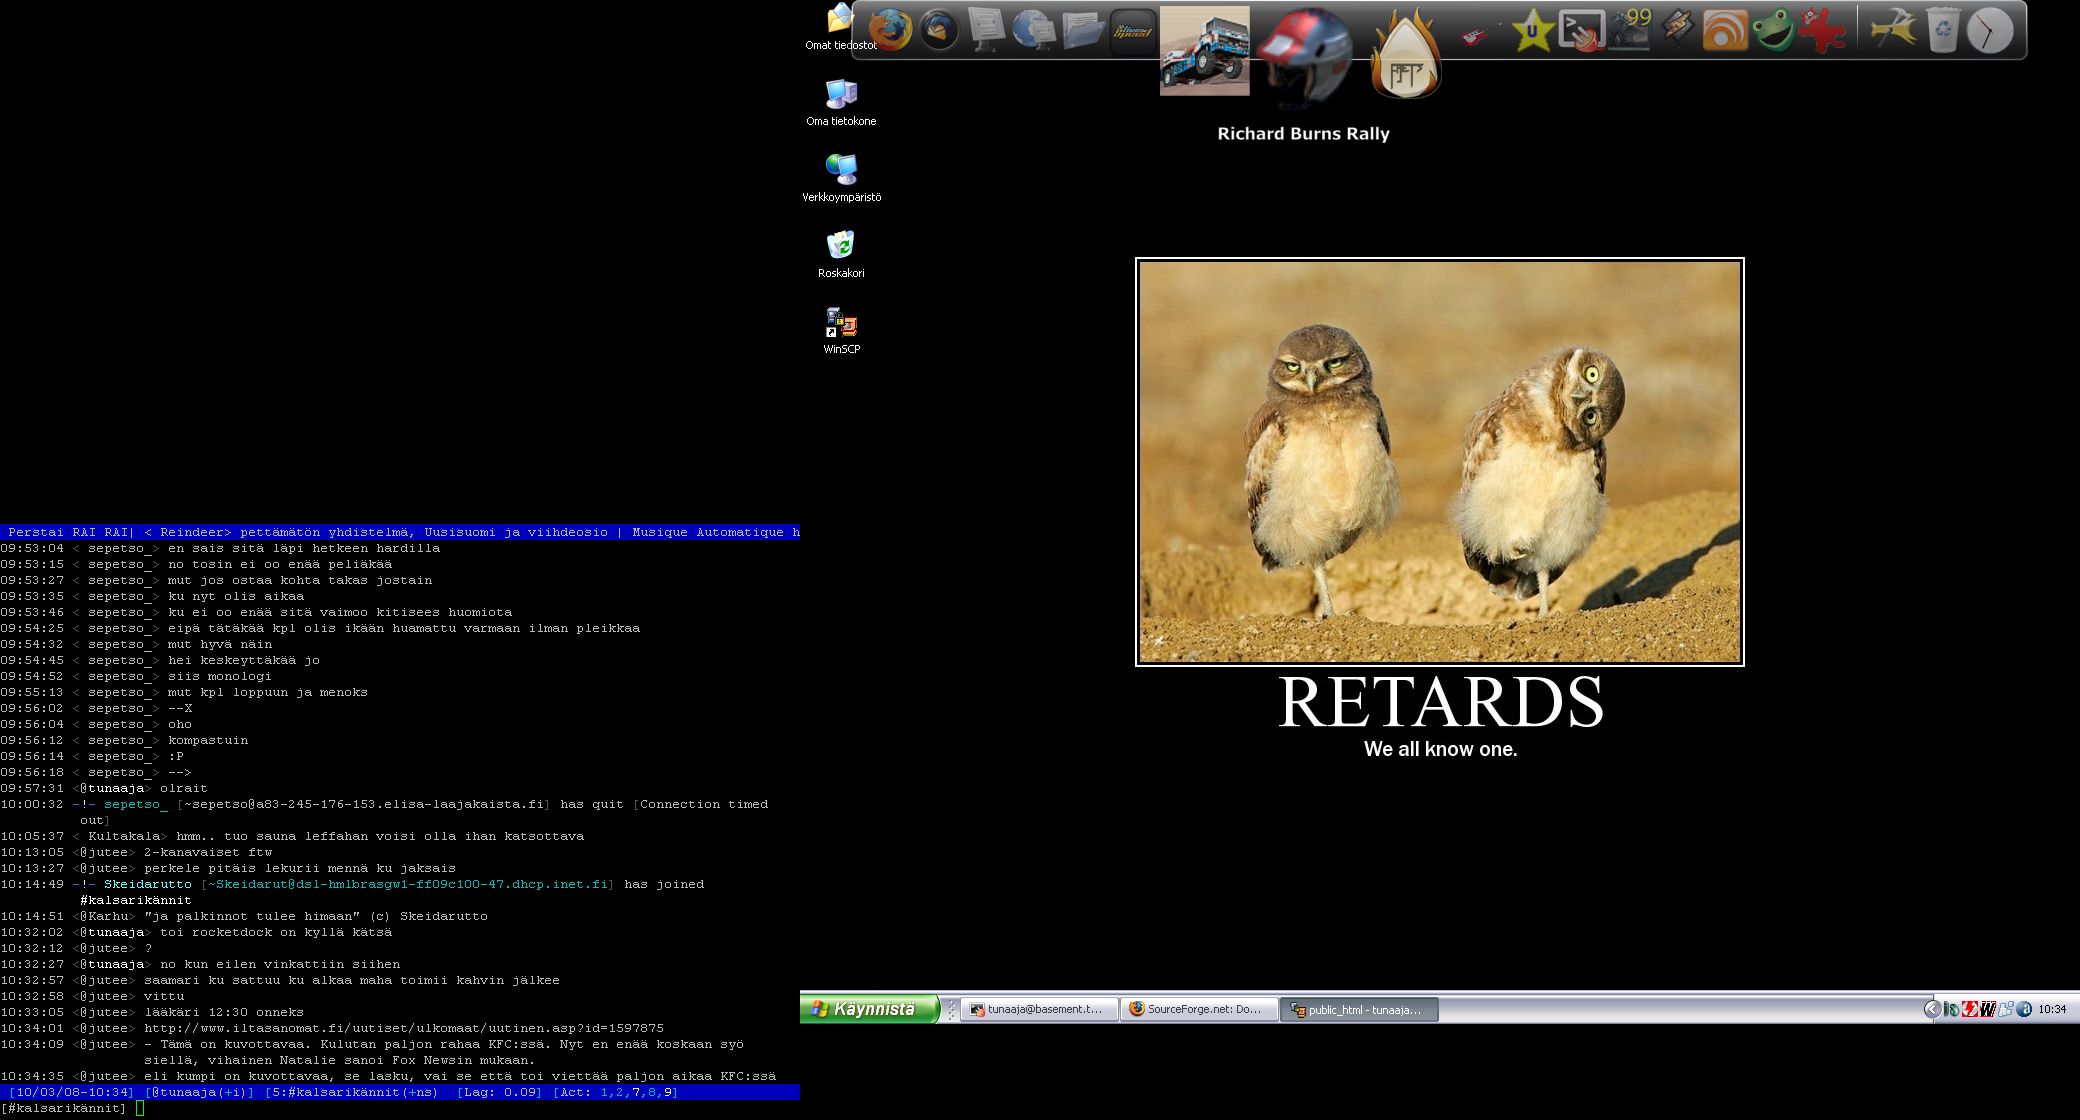
Task: Launch Firefox from the dock
Action: (889, 30)
